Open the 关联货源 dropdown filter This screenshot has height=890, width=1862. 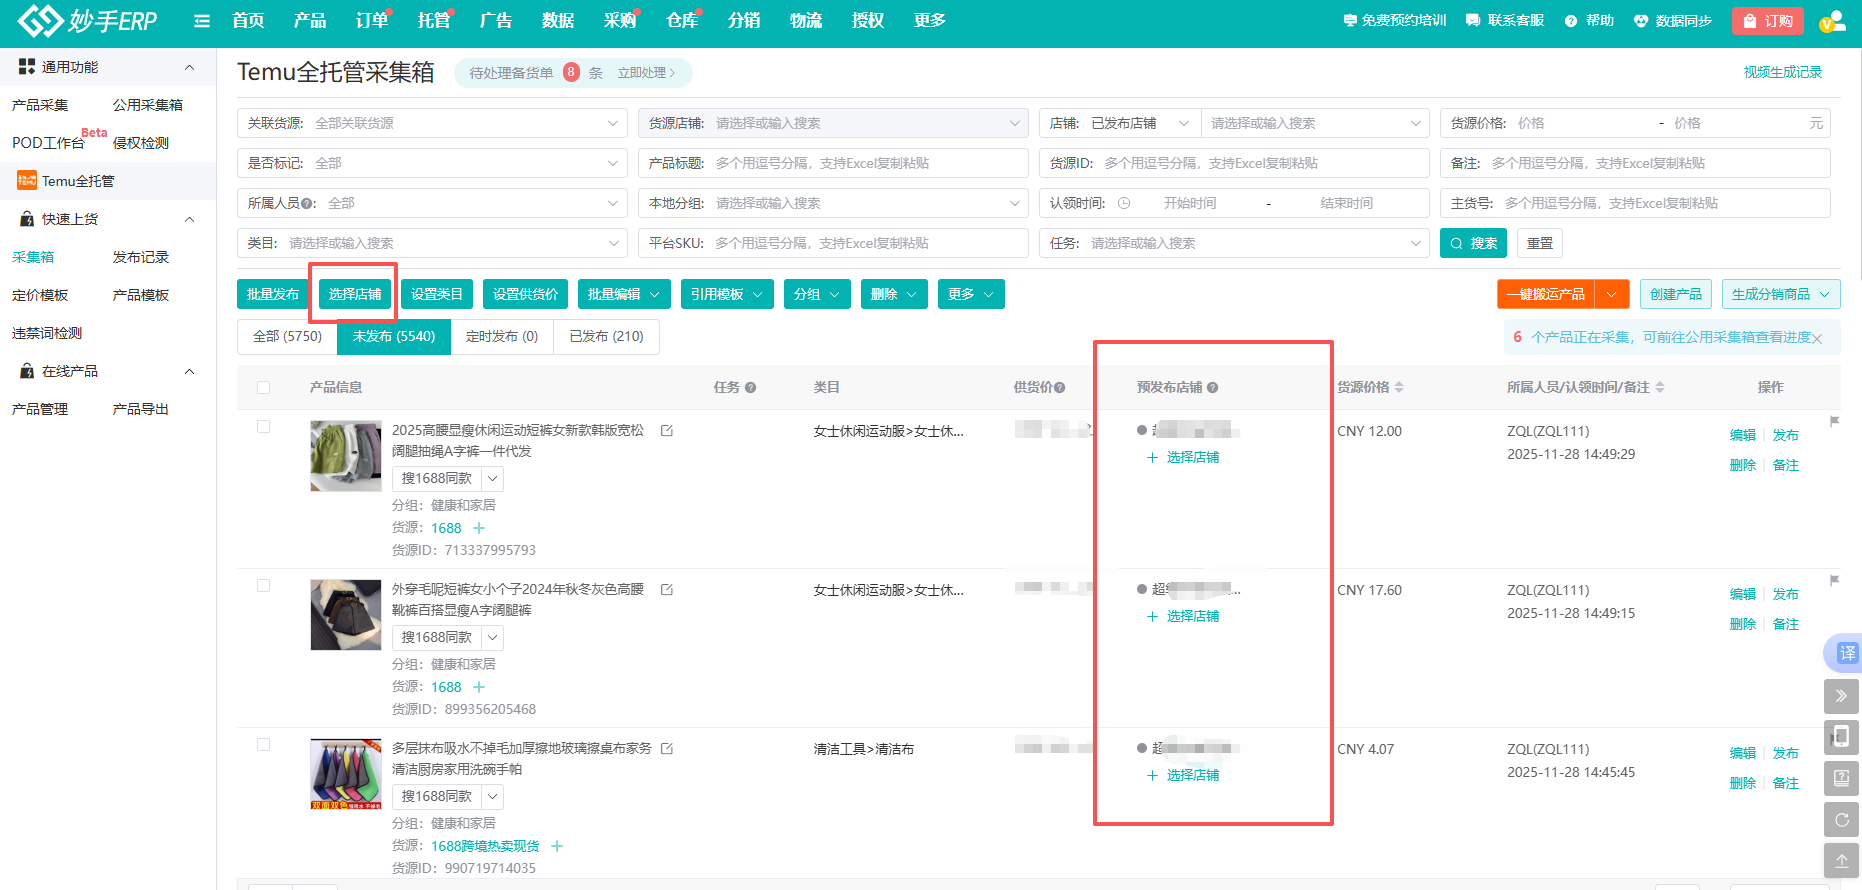(432, 123)
